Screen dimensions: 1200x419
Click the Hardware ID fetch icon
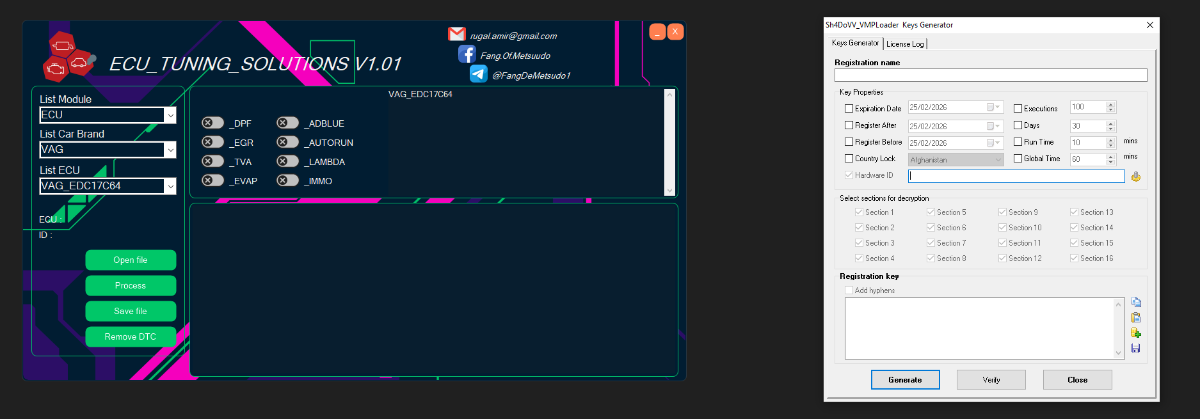pyautogui.click(x=1136, y=177)
